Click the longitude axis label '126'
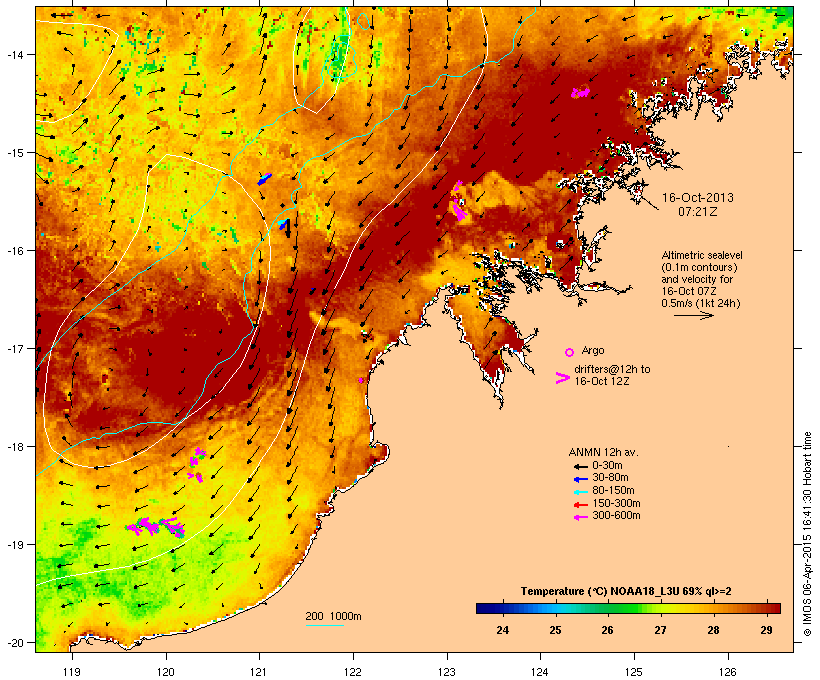This screenshot has width=820, height=680. pyautogui.click(x=727, y=672)
